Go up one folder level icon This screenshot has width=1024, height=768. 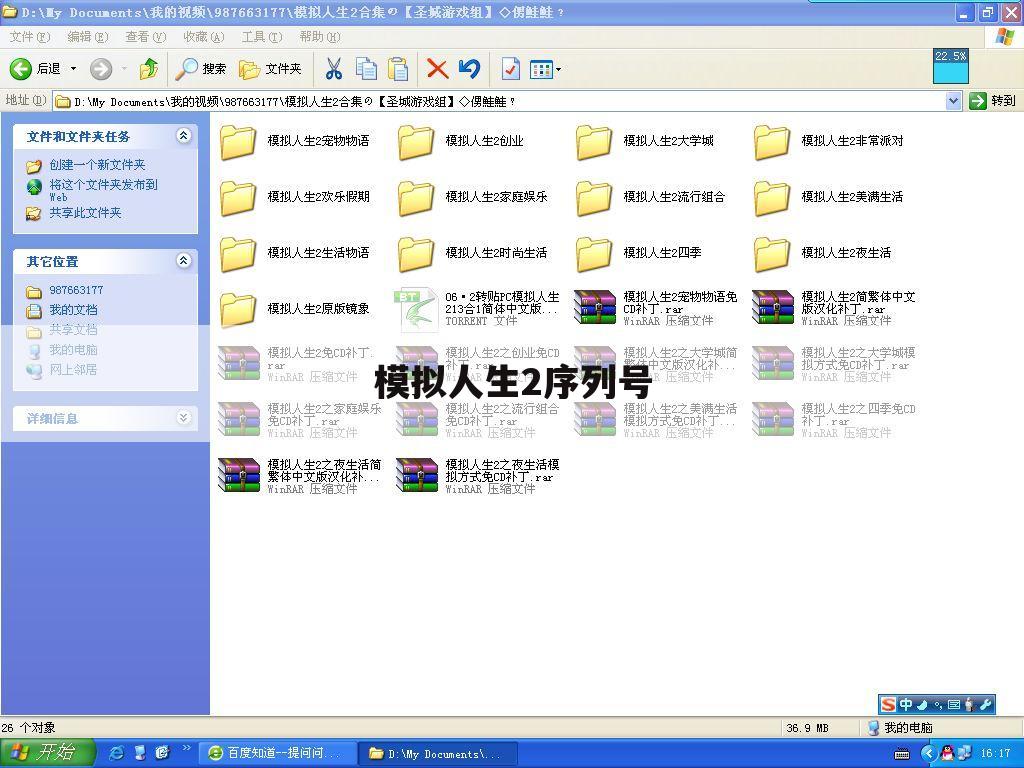149,69
